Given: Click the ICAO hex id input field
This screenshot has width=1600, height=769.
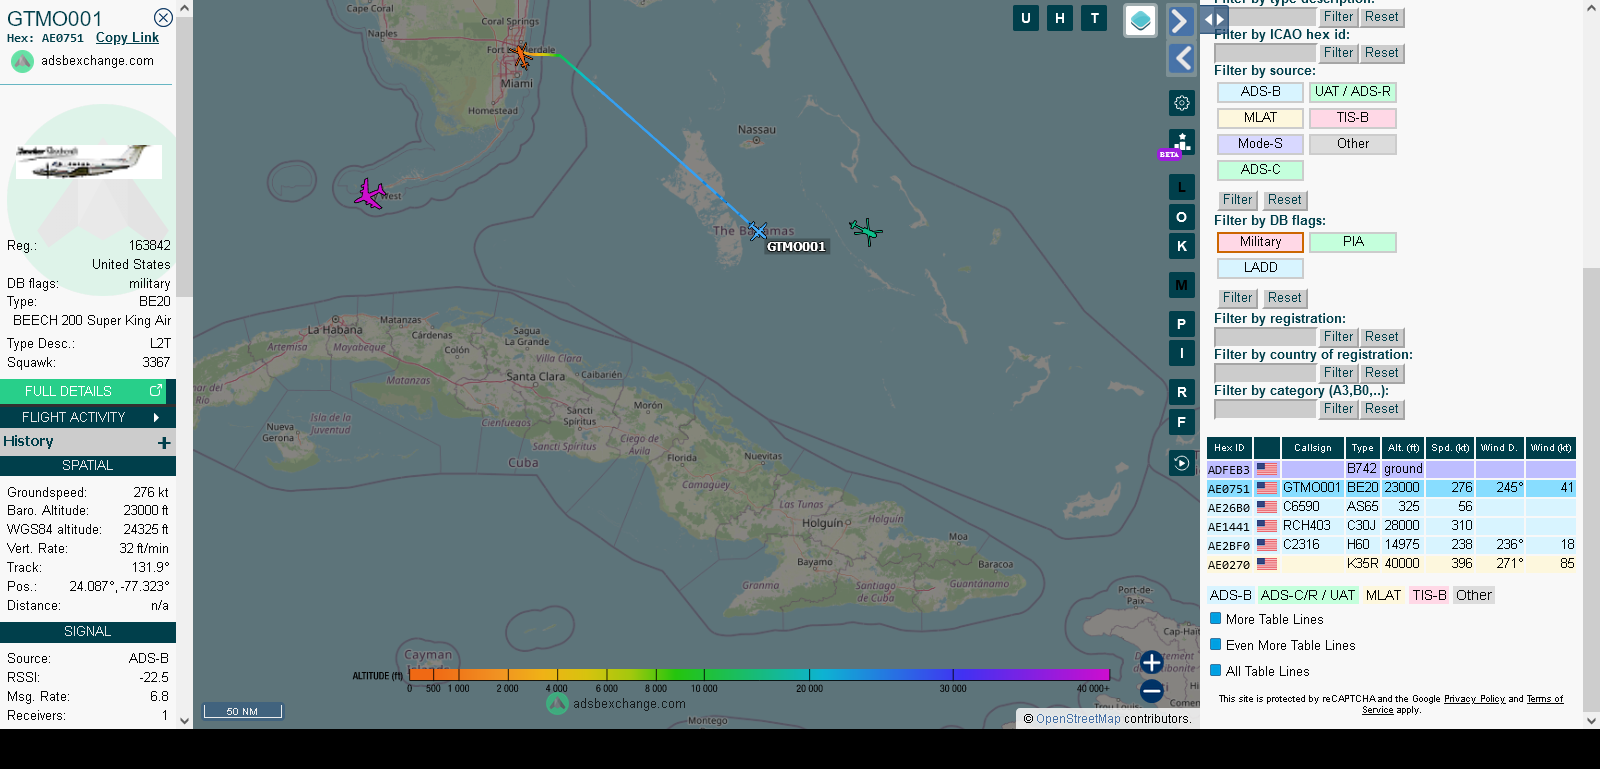Looking at the screenshot, I should pos(1265,53).
